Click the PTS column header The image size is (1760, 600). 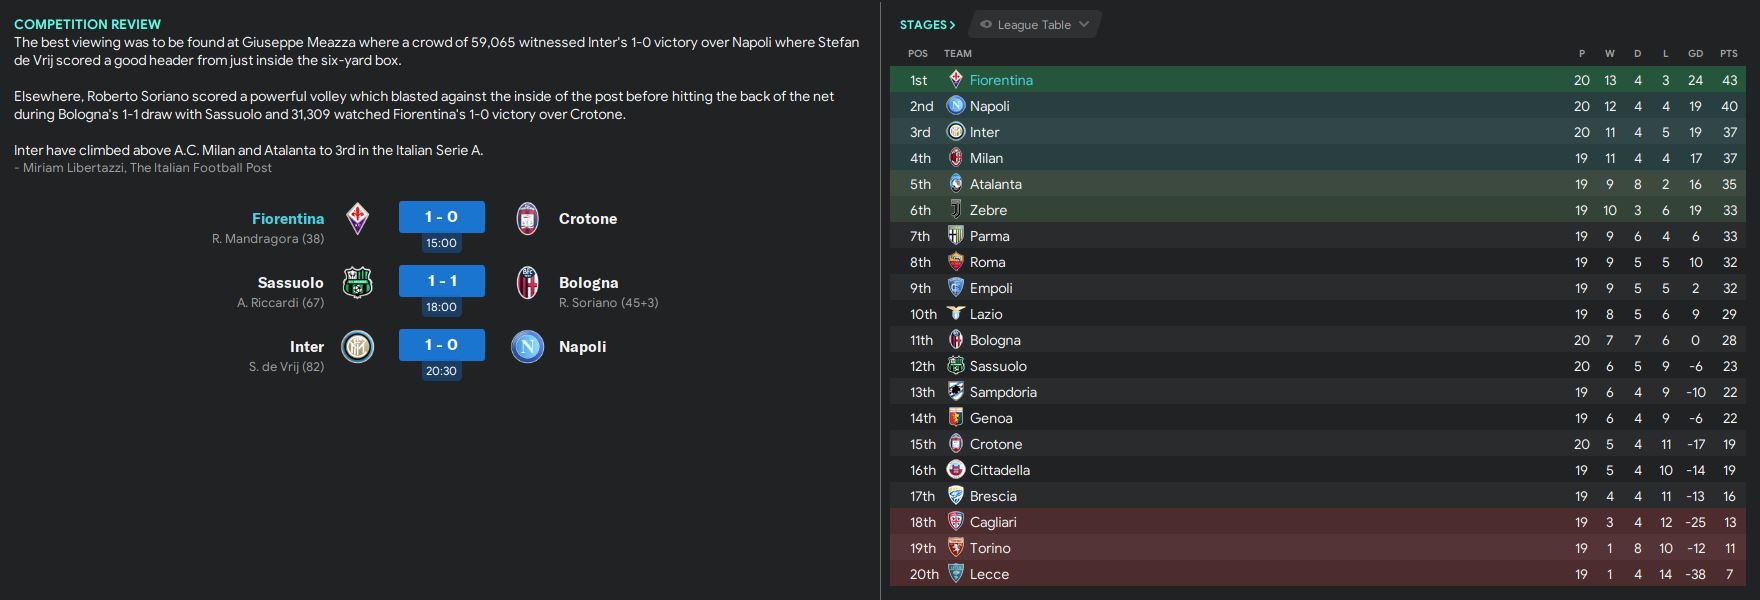click(x=1728, y=54)
